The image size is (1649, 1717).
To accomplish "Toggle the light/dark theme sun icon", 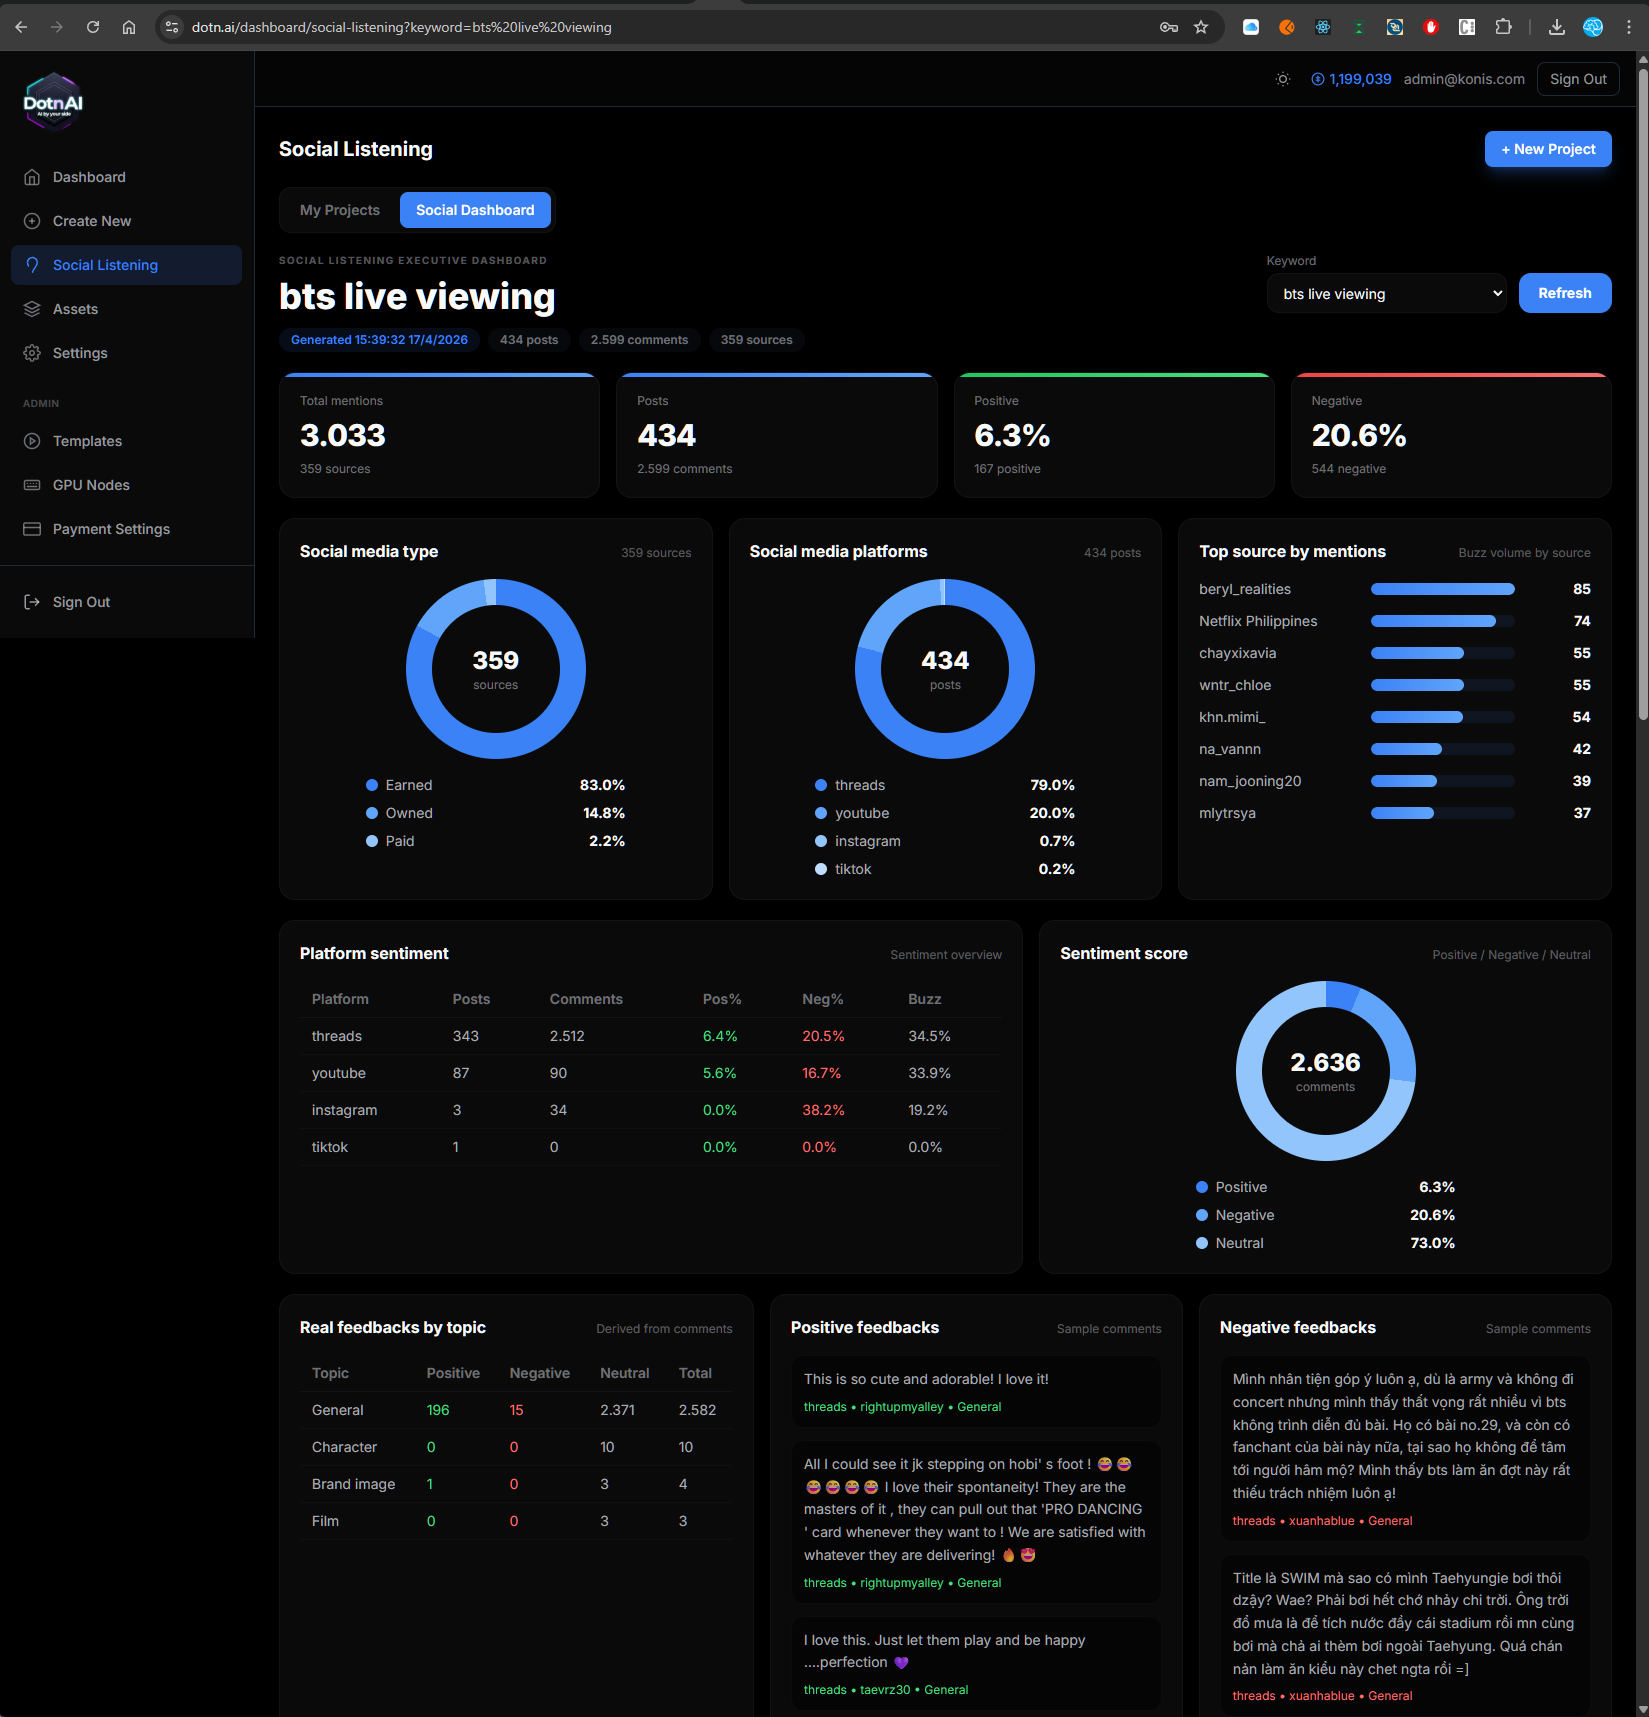I will (1283, 79).
